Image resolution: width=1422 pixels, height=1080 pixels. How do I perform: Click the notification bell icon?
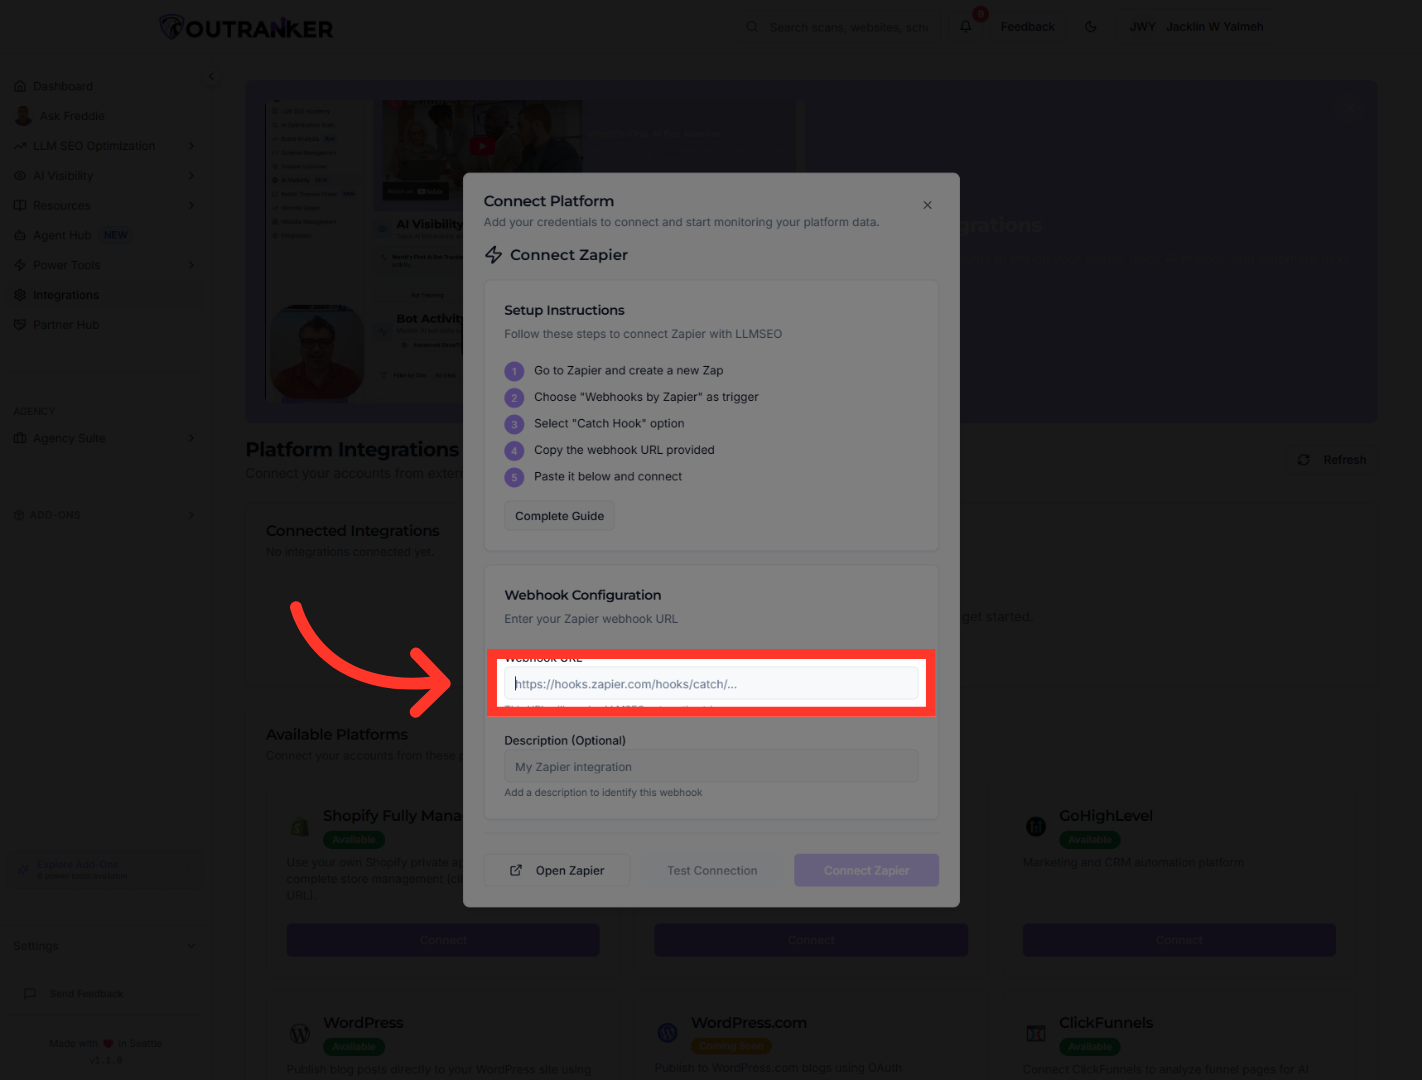pos(966,27)
